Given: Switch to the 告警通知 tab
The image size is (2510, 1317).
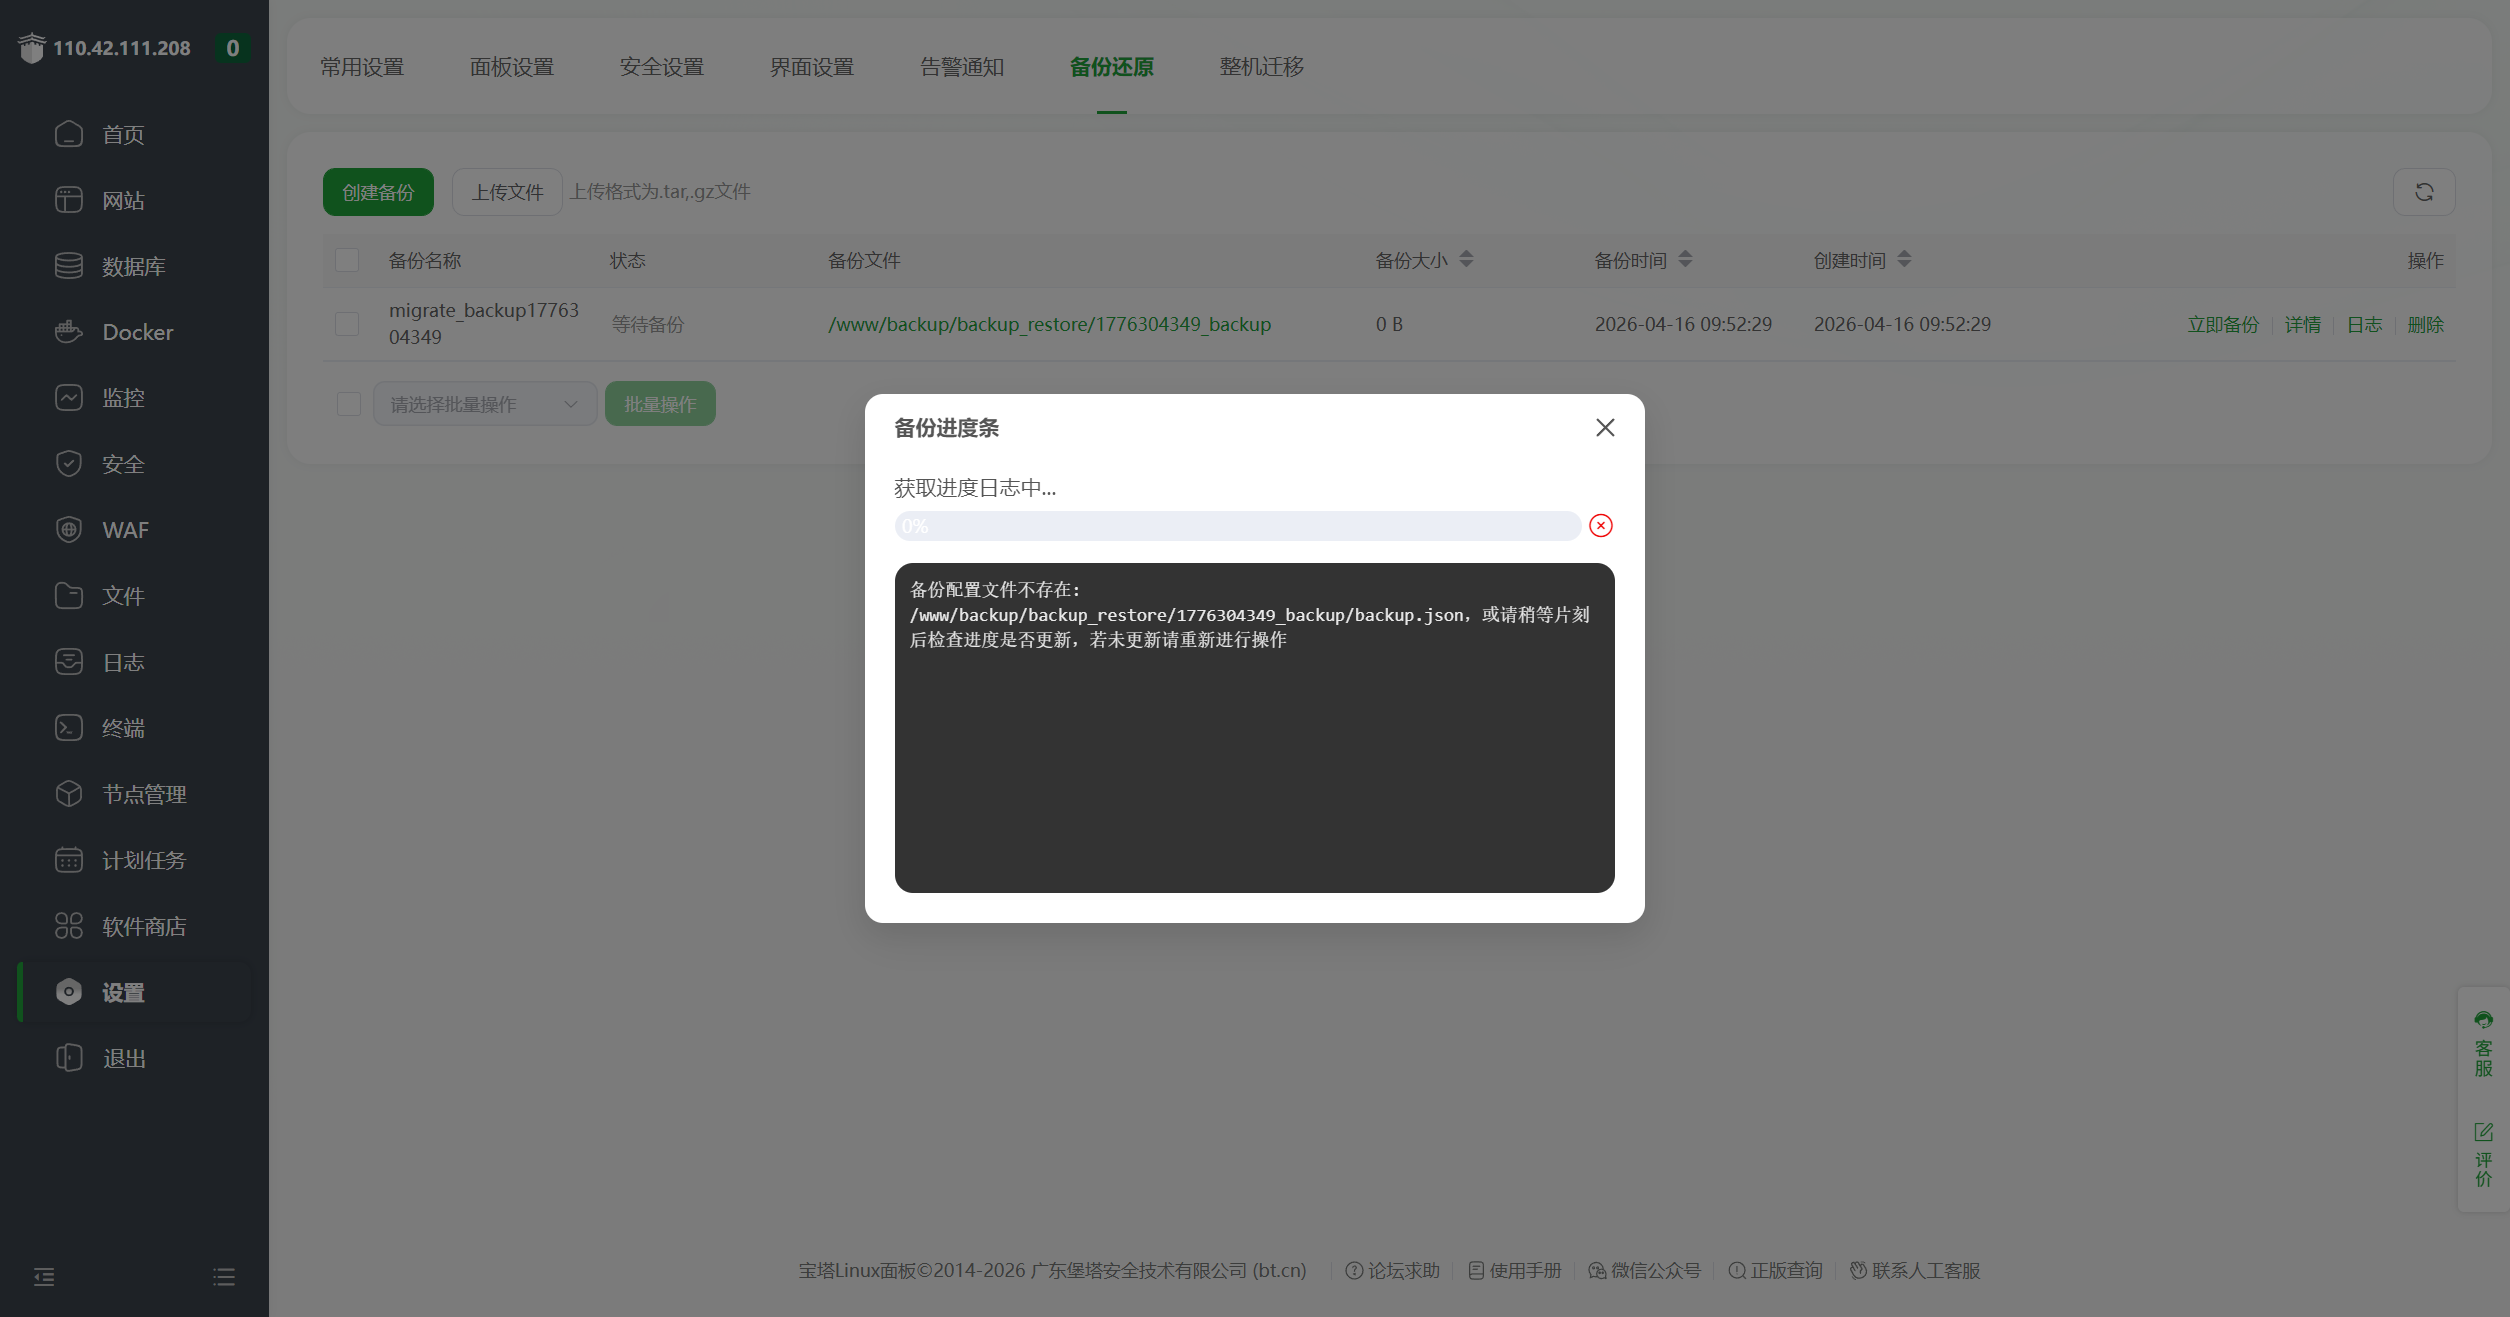Looking at the screenshot, I should coord(960,66).
